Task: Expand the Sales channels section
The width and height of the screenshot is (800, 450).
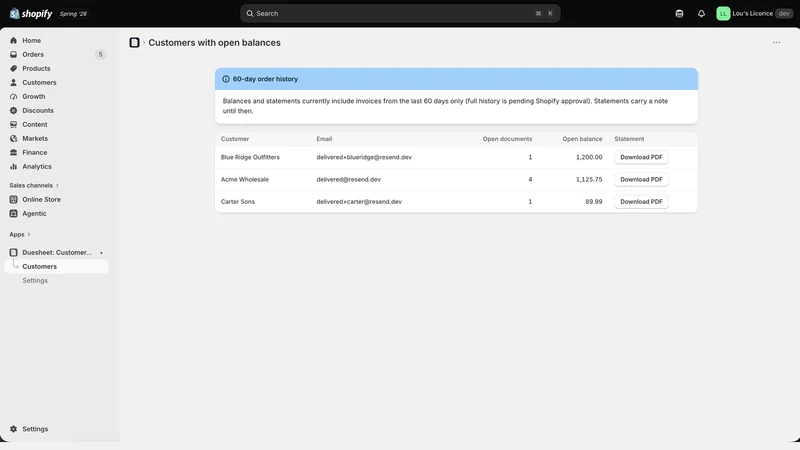Action: 34,186
